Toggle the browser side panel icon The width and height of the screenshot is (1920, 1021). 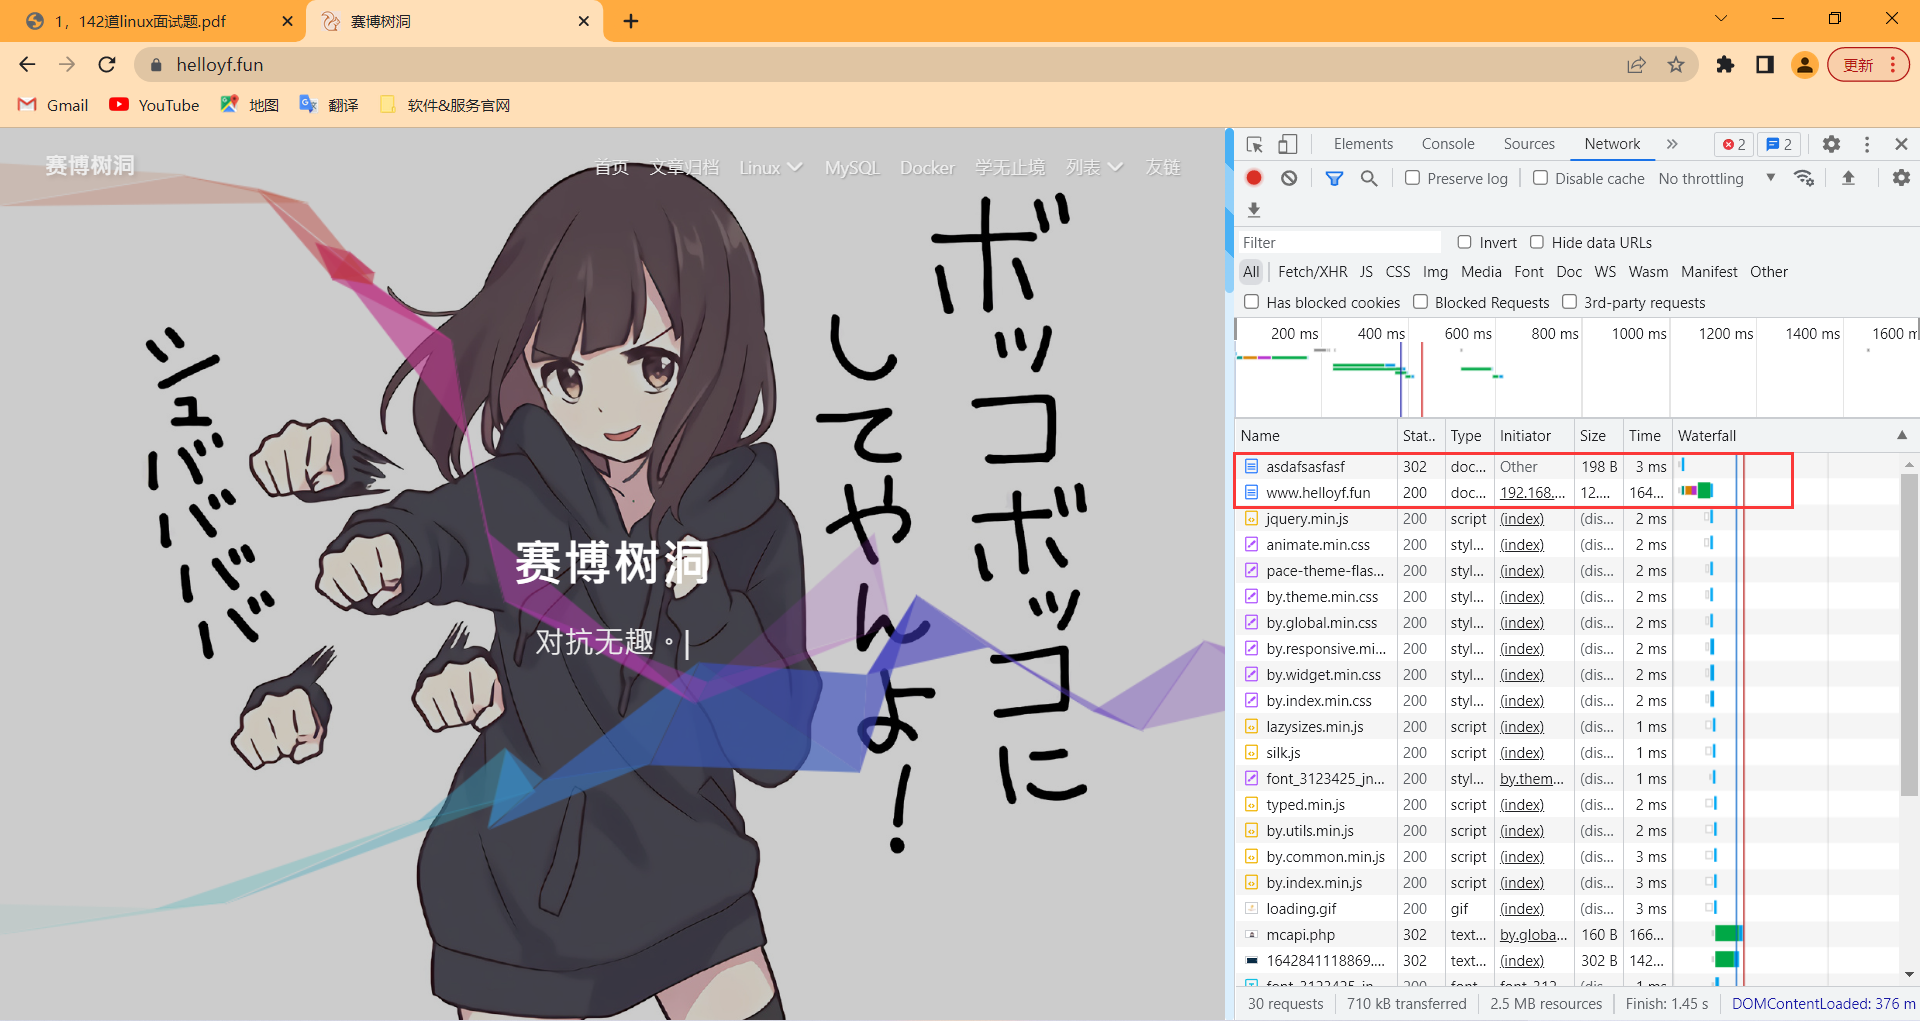pyautogui.click(x=1765, y=65)
